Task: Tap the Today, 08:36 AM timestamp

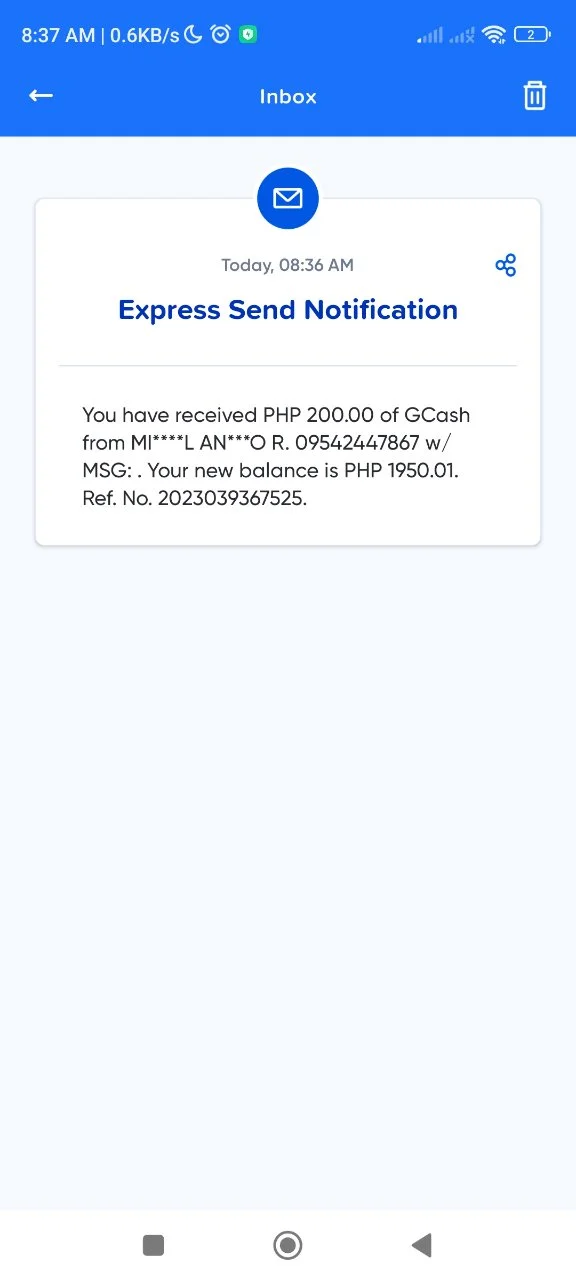Action: click(288, 265)
